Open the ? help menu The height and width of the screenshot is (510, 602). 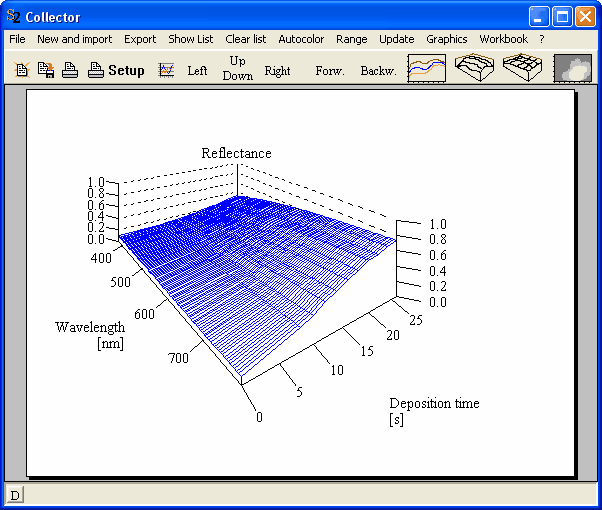pos(542,39)
